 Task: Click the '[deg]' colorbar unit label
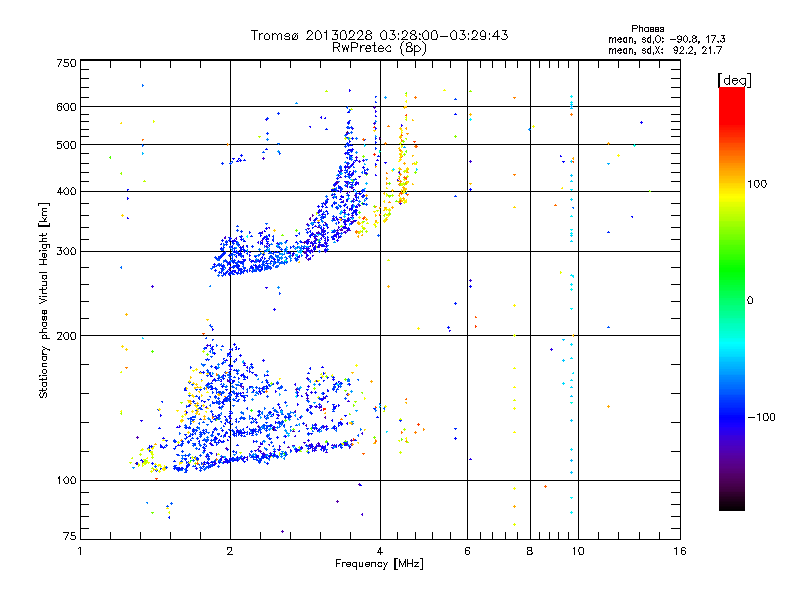734,80
